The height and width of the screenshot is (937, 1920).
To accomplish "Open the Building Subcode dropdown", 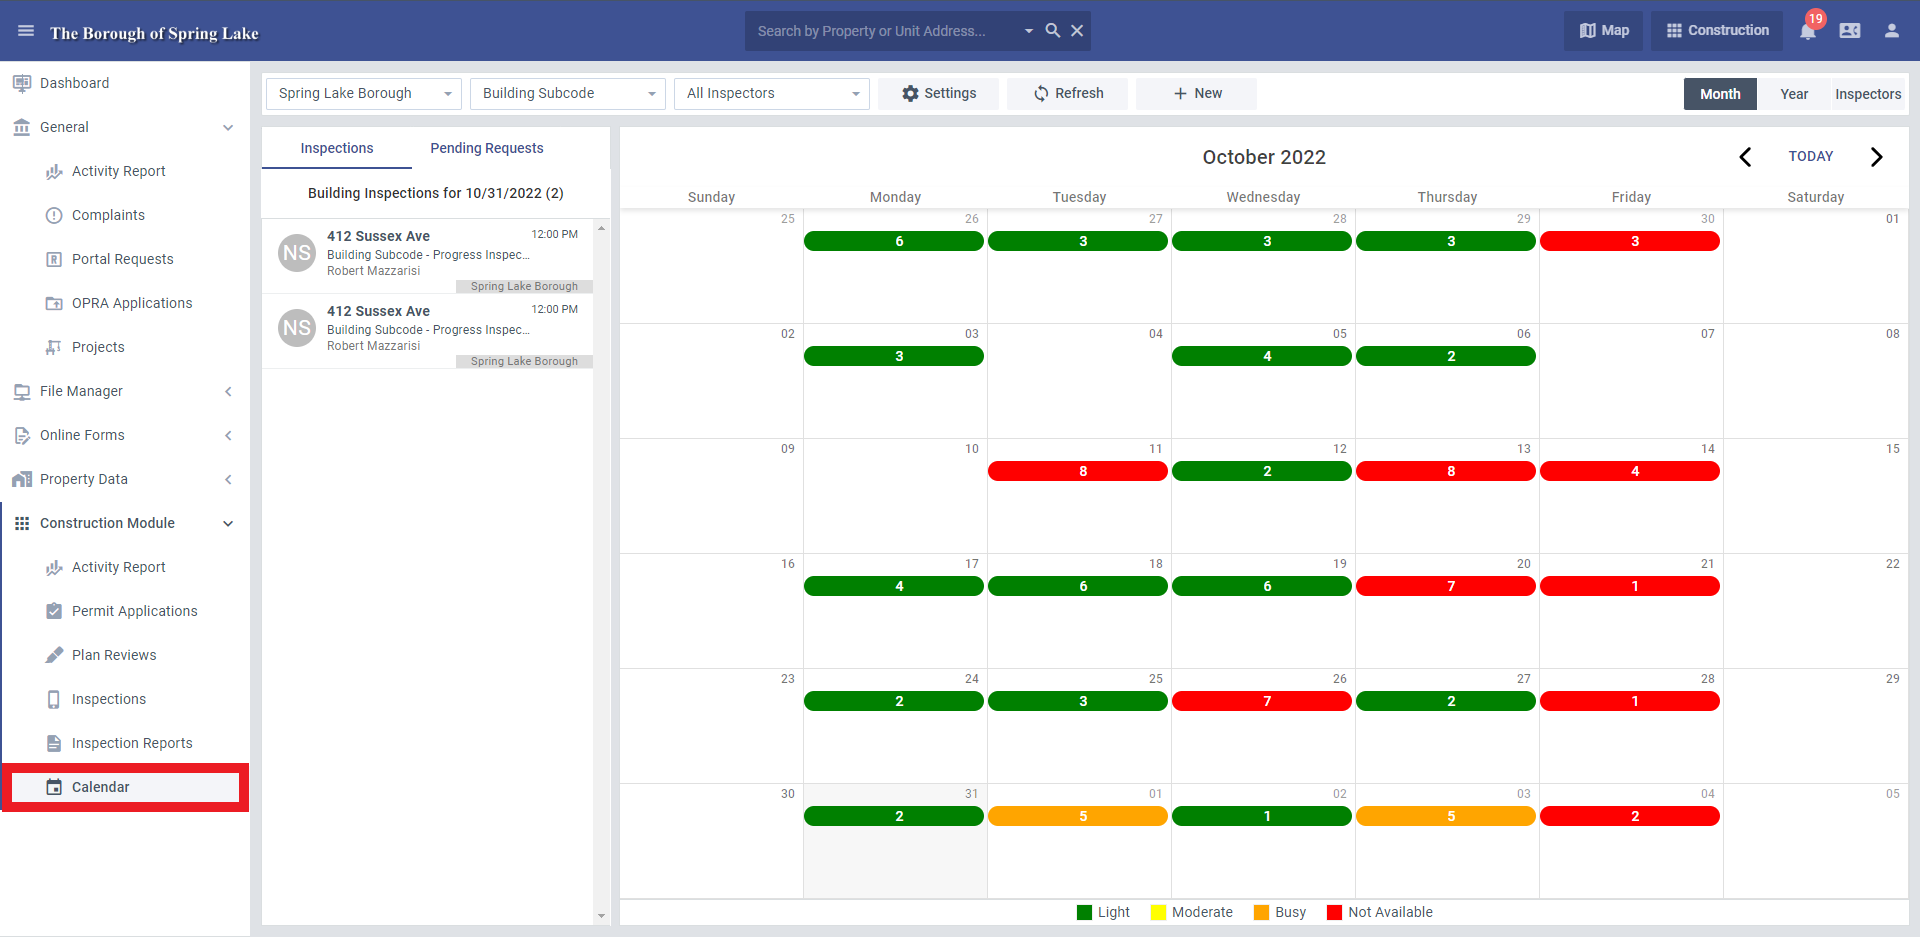I will (x=568, y=94).
